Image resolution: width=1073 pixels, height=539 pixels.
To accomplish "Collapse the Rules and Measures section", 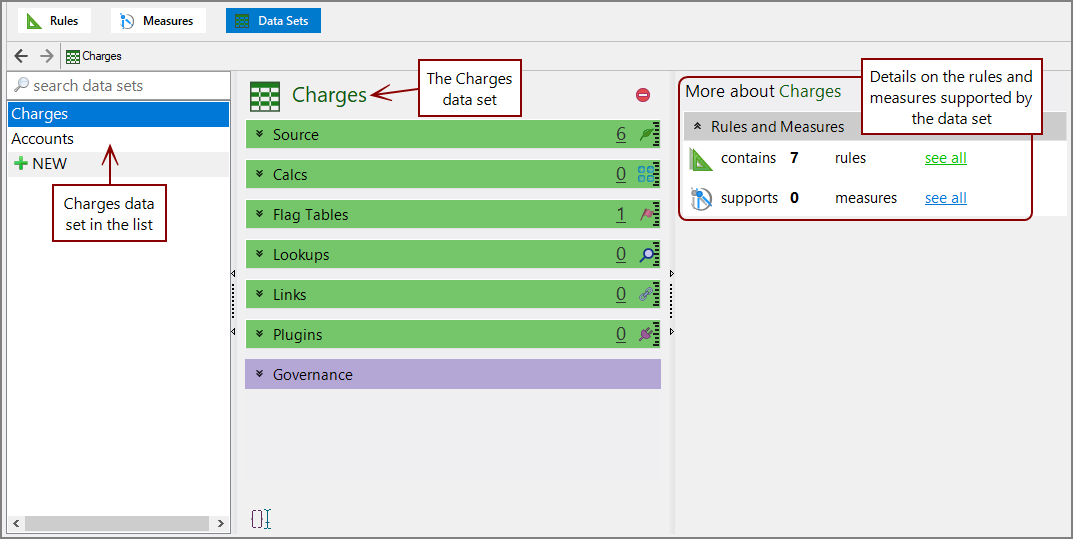I will pyautogui.click(x=697, y=127).
